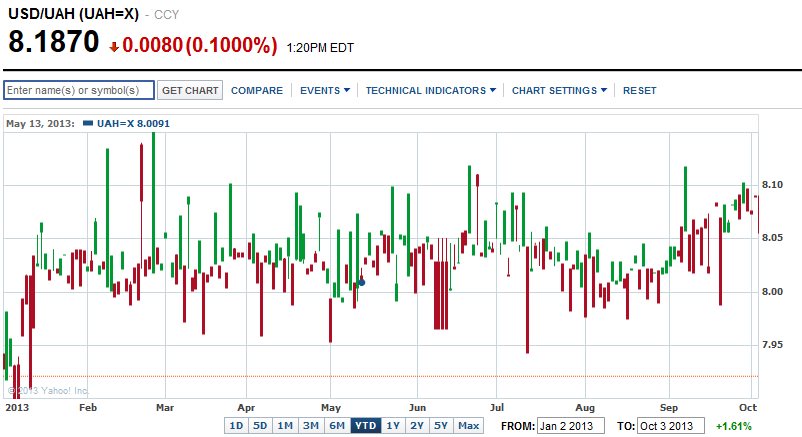Select the 6M time range

coord(337,426)
